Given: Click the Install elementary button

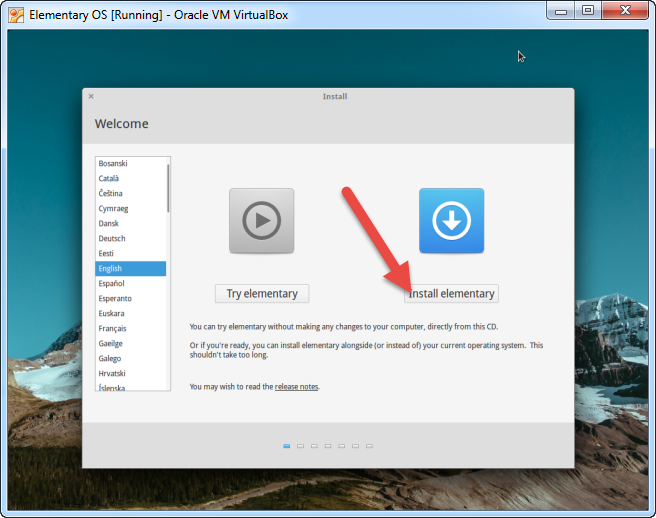Looking at the screenshot, I should click(451, 294).
